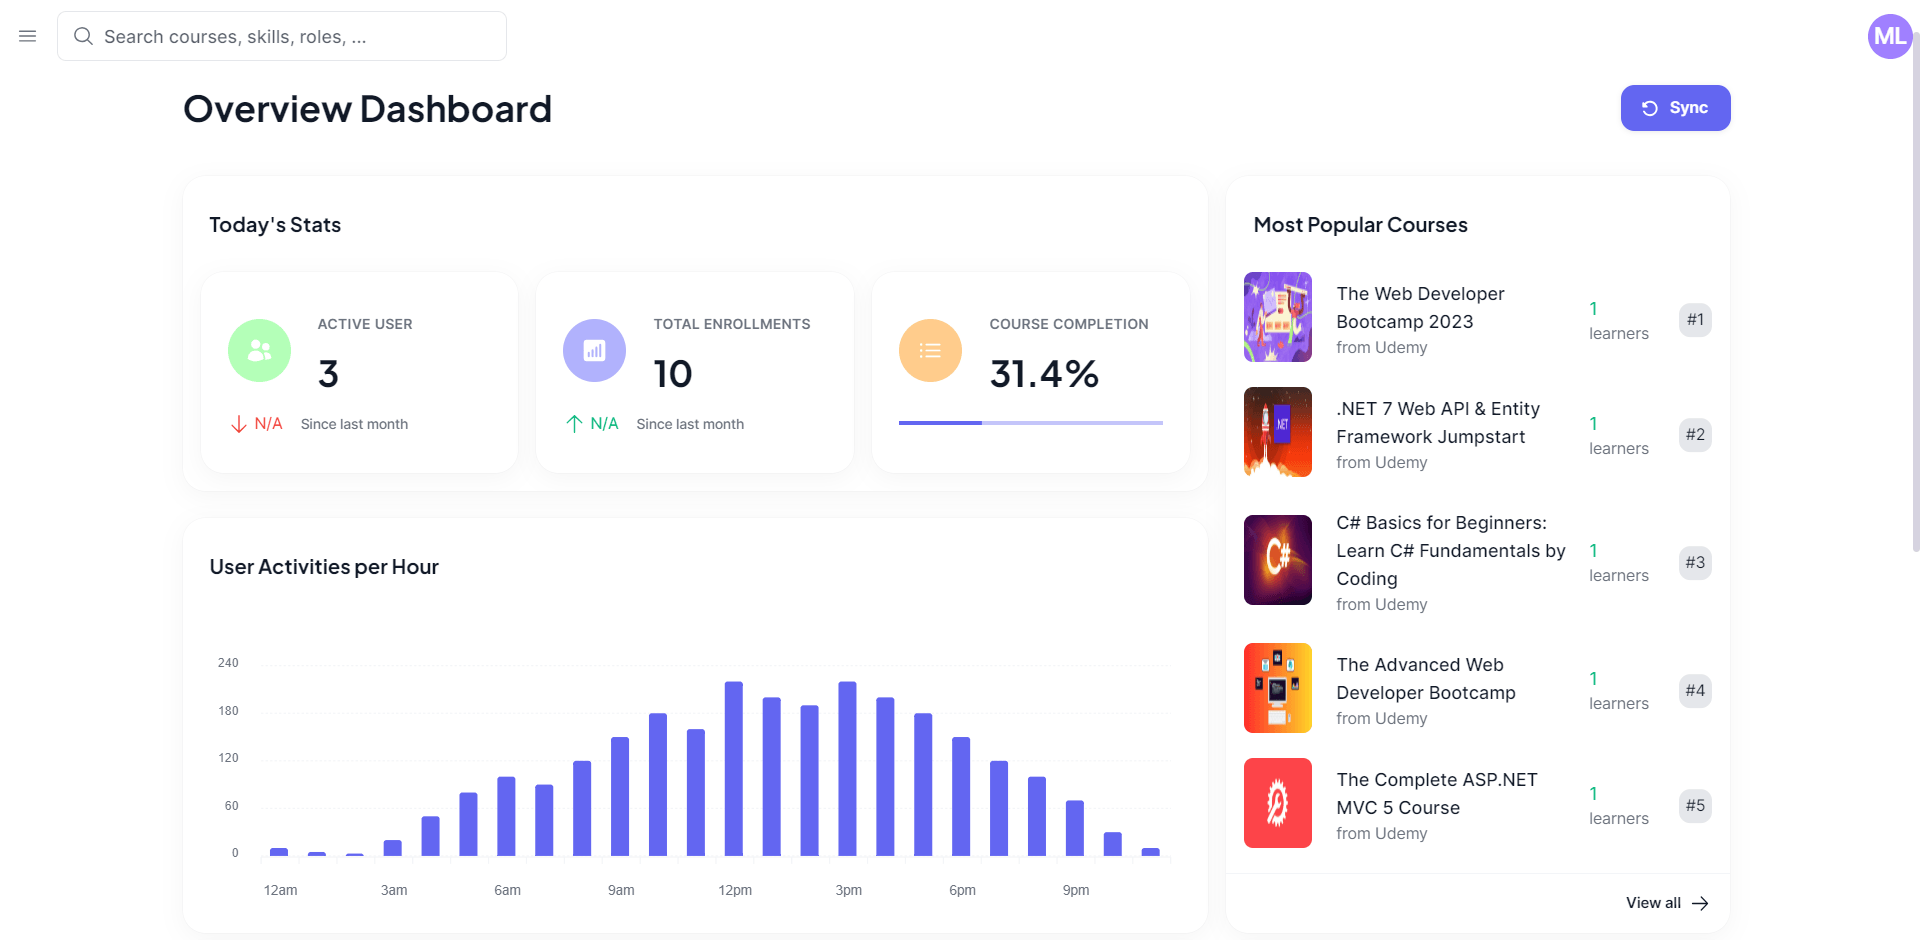The image size is (1920, 940).
Task: Click the Course Completion progress bar
Action: coord(1031,423)
